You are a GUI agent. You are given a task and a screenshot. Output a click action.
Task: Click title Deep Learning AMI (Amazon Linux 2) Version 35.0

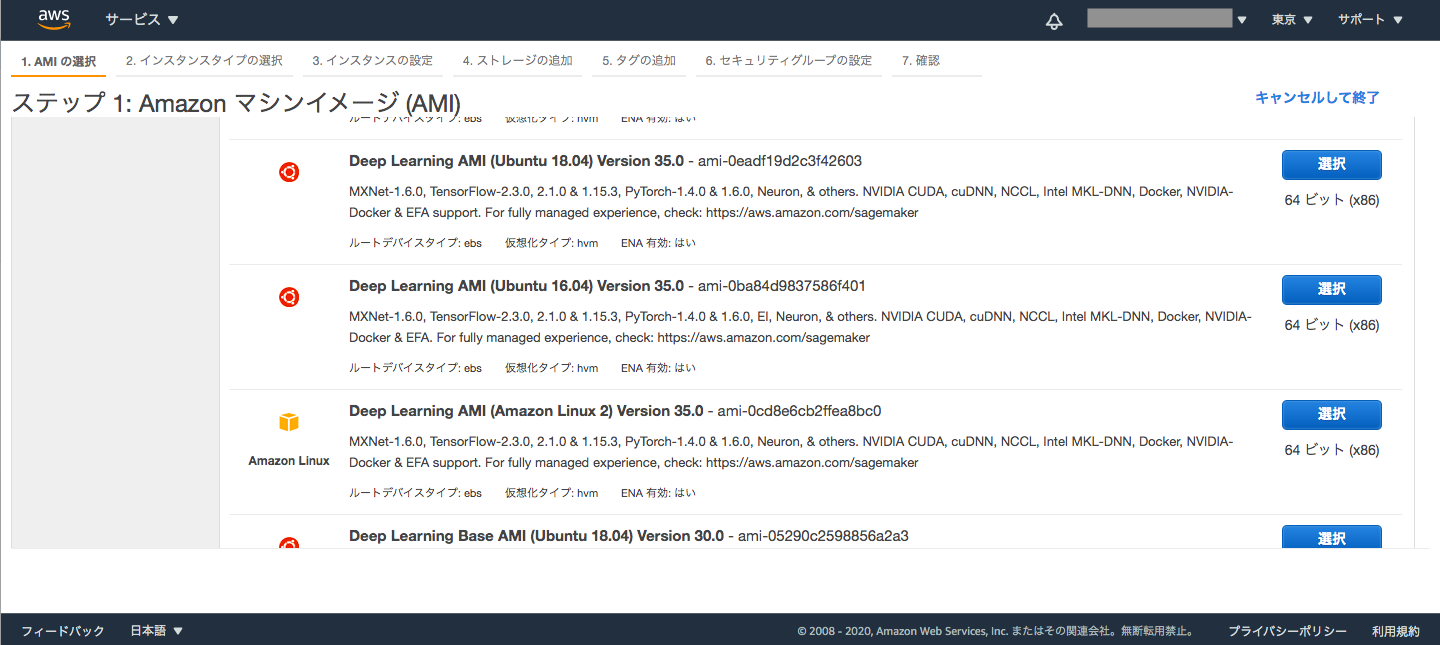click(x=526, y=411)
